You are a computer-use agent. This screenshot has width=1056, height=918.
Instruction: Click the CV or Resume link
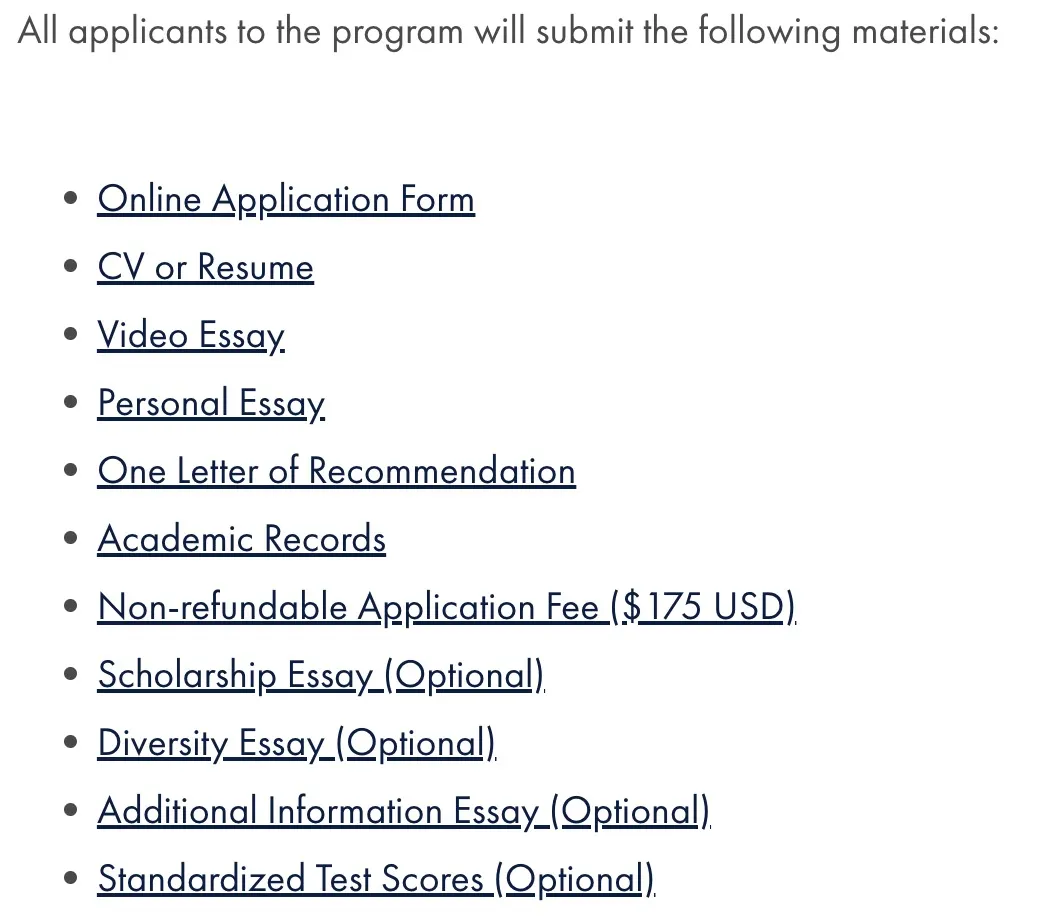205,267
